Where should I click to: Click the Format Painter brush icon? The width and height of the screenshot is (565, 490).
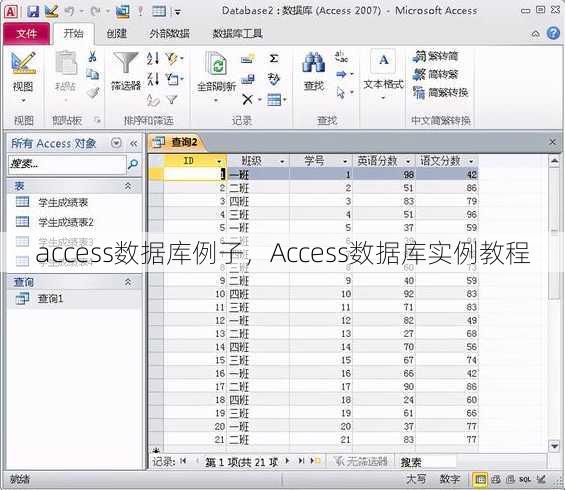(93, 93)
